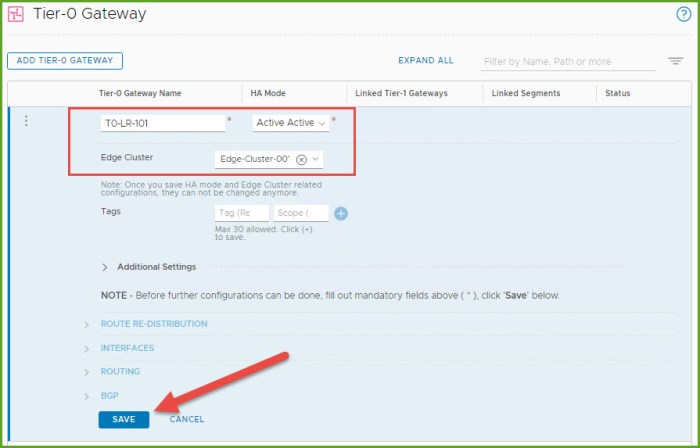Image resolution: width=700 pixels, height=448 pixels.
Task: Click the Save button
Action: click(x=124, y=419)
